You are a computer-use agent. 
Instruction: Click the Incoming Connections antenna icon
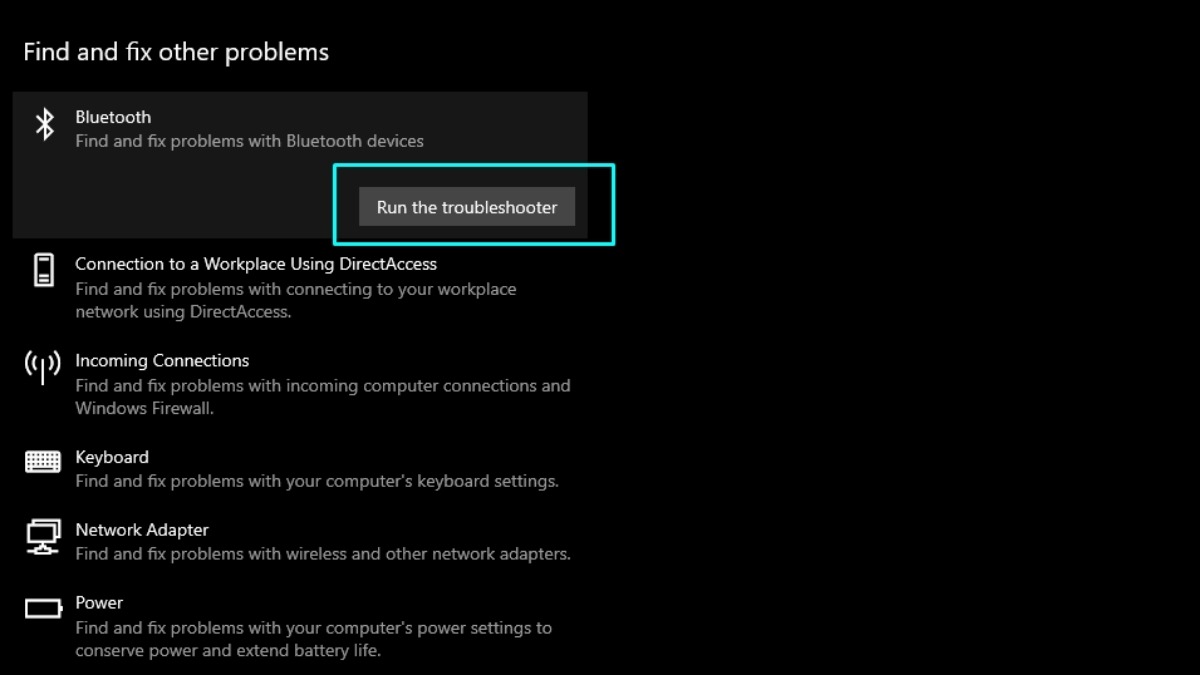coord(43,367)
